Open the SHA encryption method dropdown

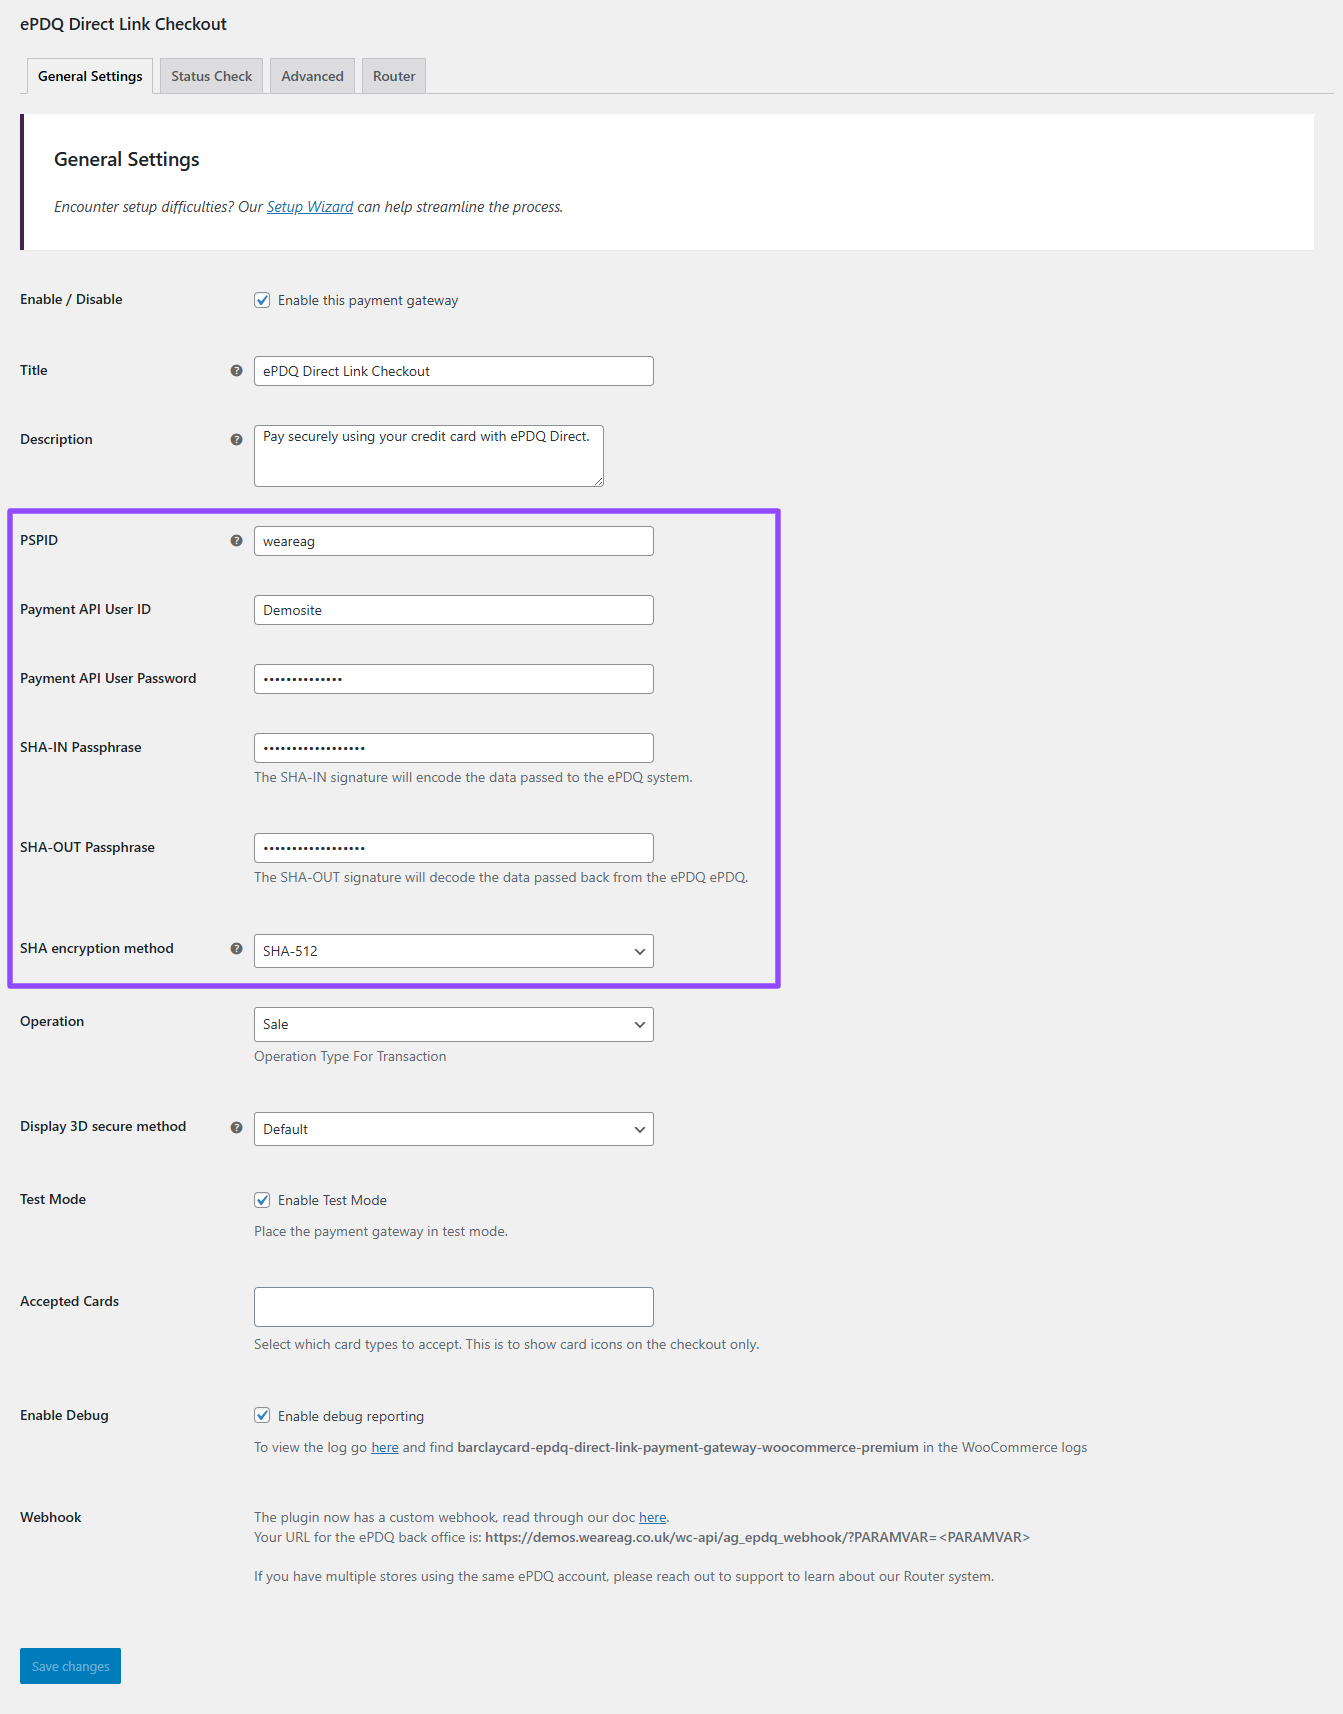click(454, 951)
